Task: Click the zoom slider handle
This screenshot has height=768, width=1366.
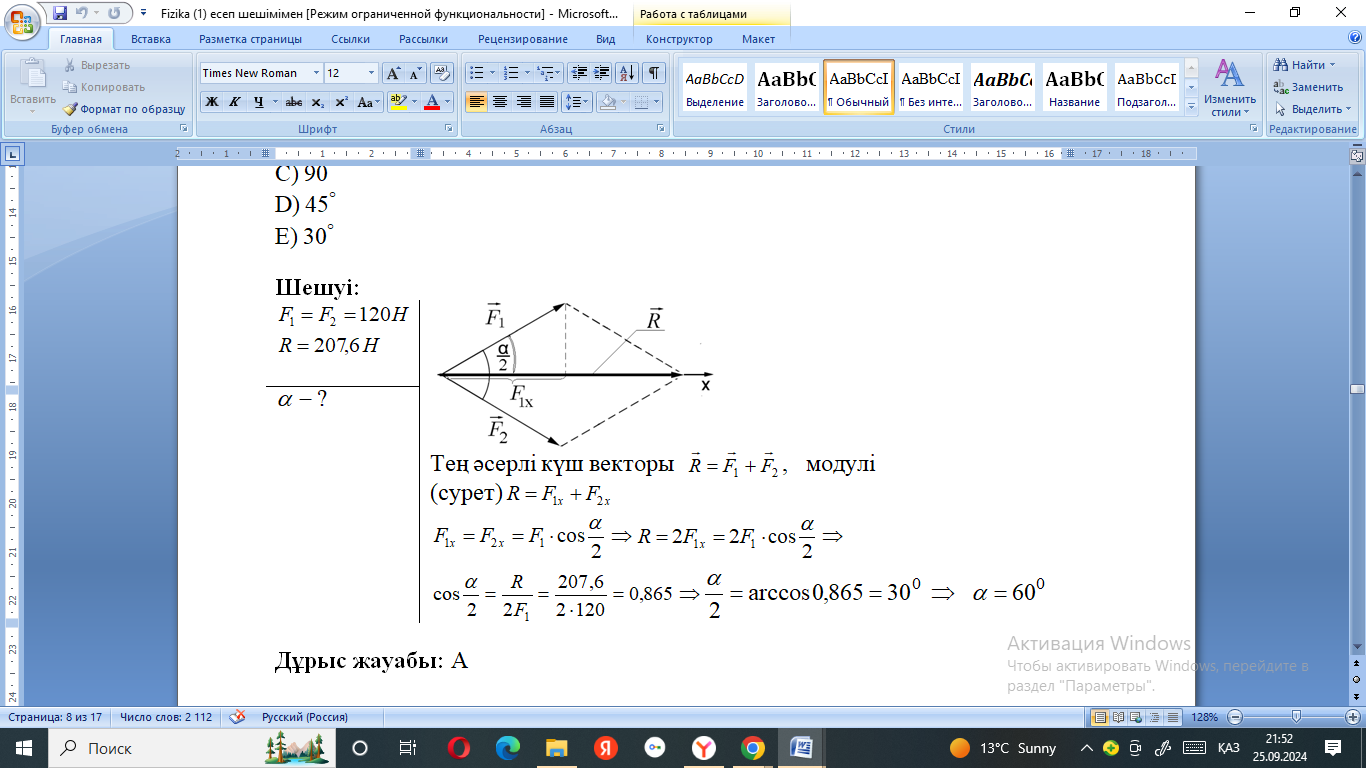Action: pyautogui.click(x=1297, y=717)
